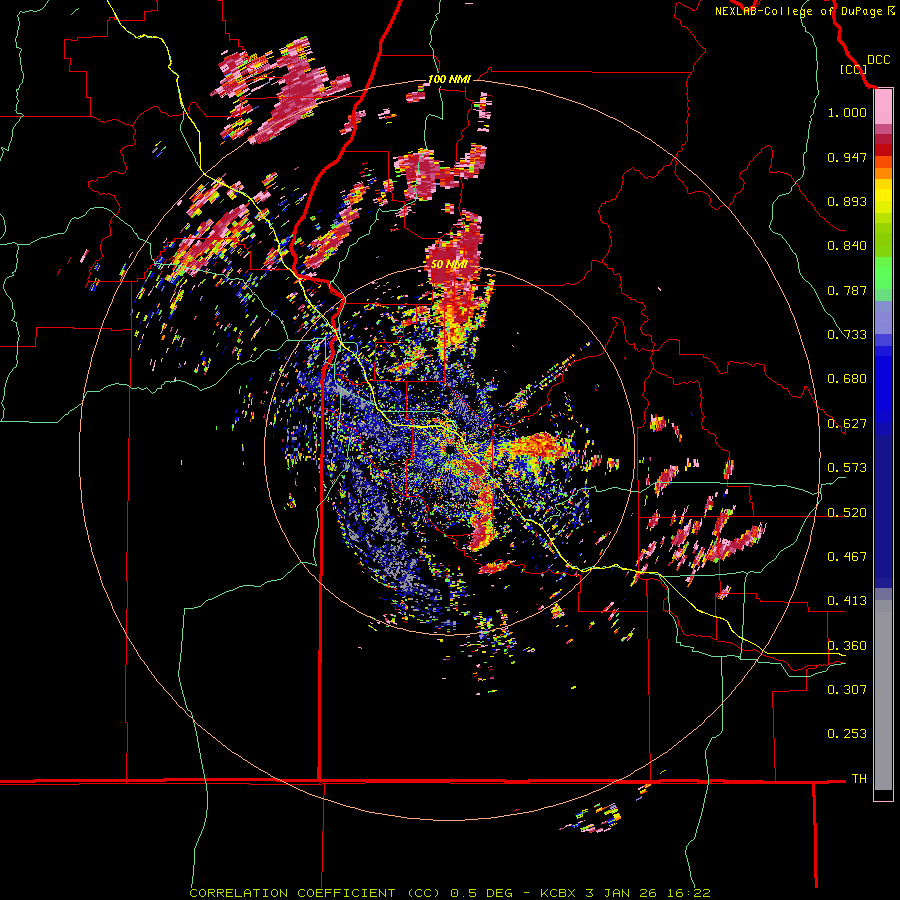The height and width of the screenshot is (900, 900).
Task: Click the 0.787 legend value
Action: click(847, 290)
